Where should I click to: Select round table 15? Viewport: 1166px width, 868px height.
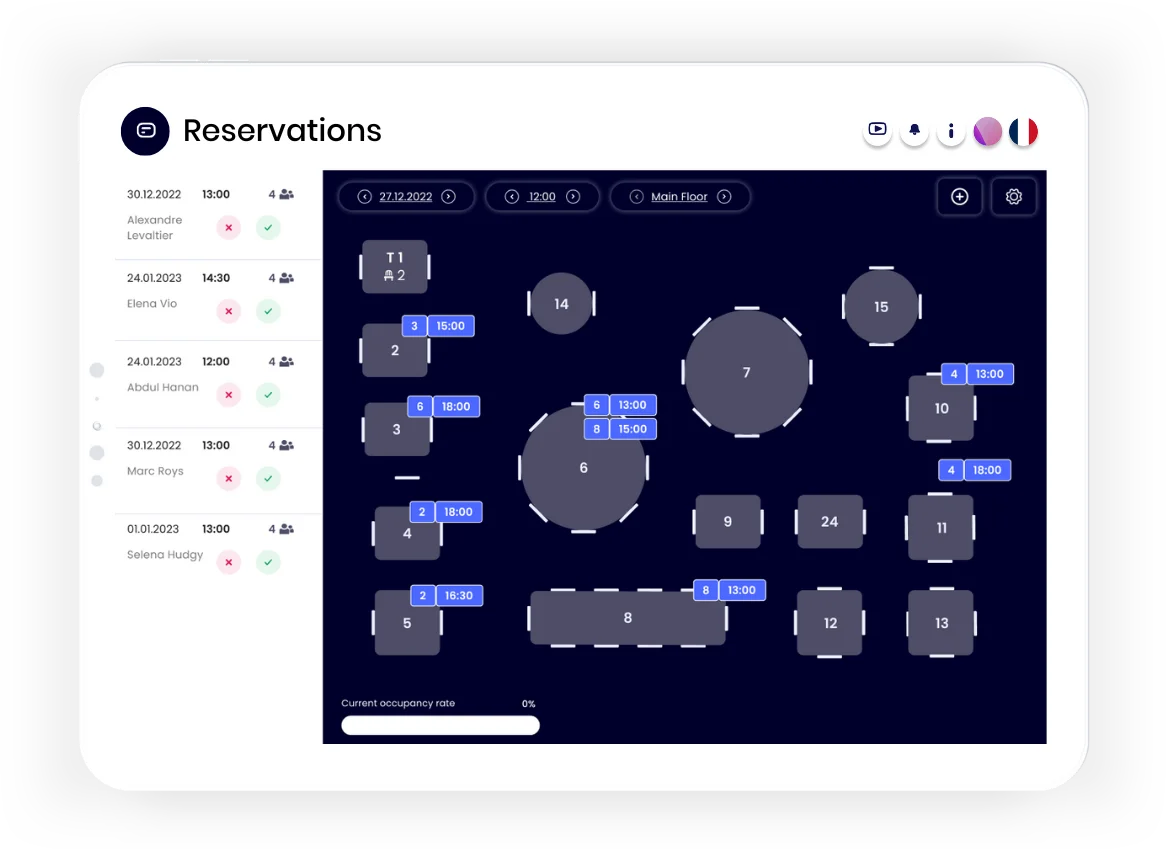881,306
